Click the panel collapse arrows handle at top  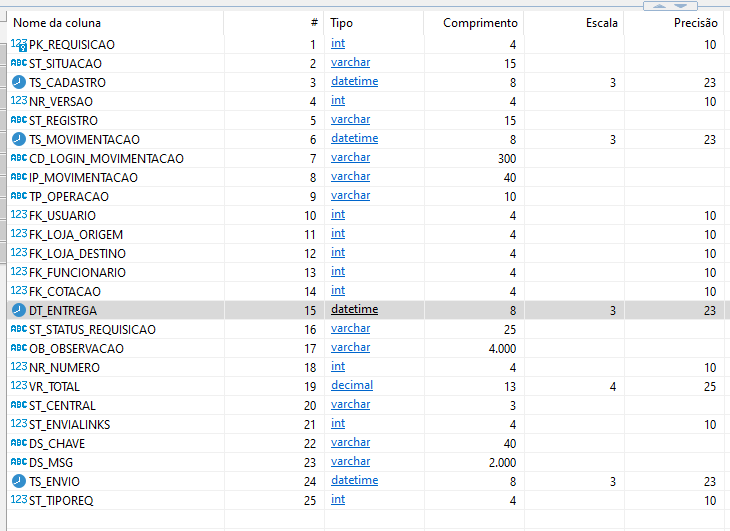670,6
